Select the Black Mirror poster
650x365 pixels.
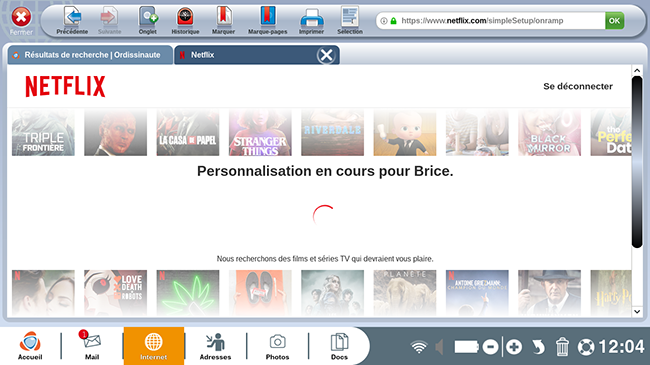549,133
